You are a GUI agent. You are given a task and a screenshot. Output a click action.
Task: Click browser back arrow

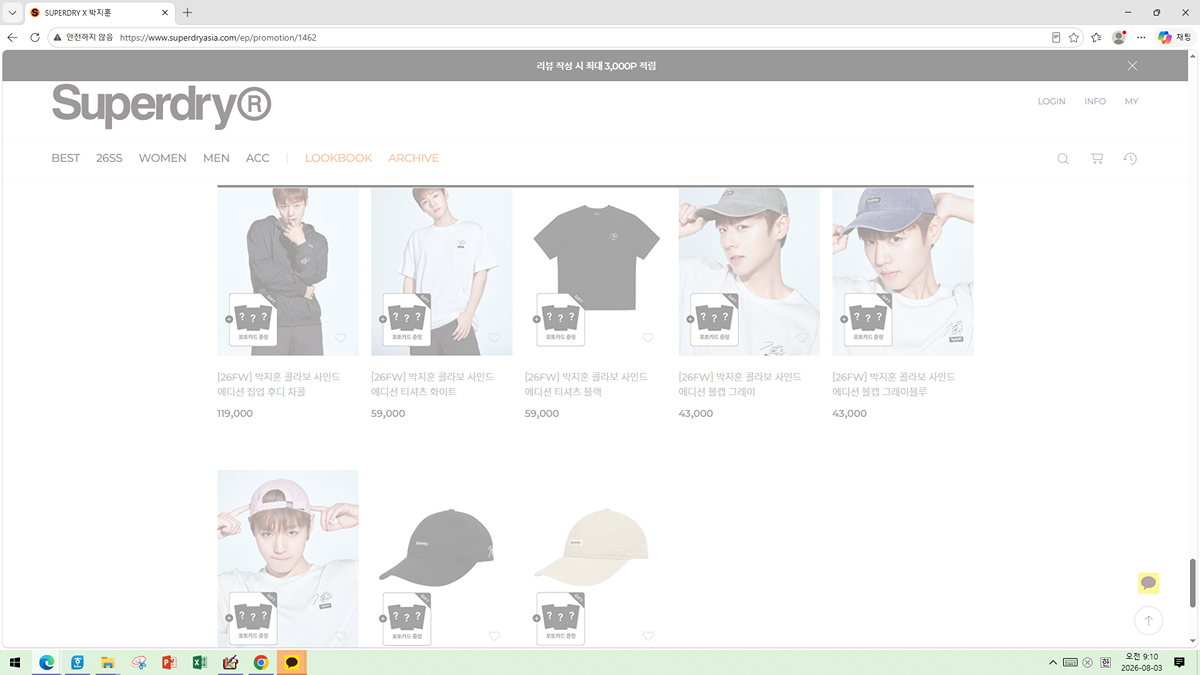coord(13,37)
